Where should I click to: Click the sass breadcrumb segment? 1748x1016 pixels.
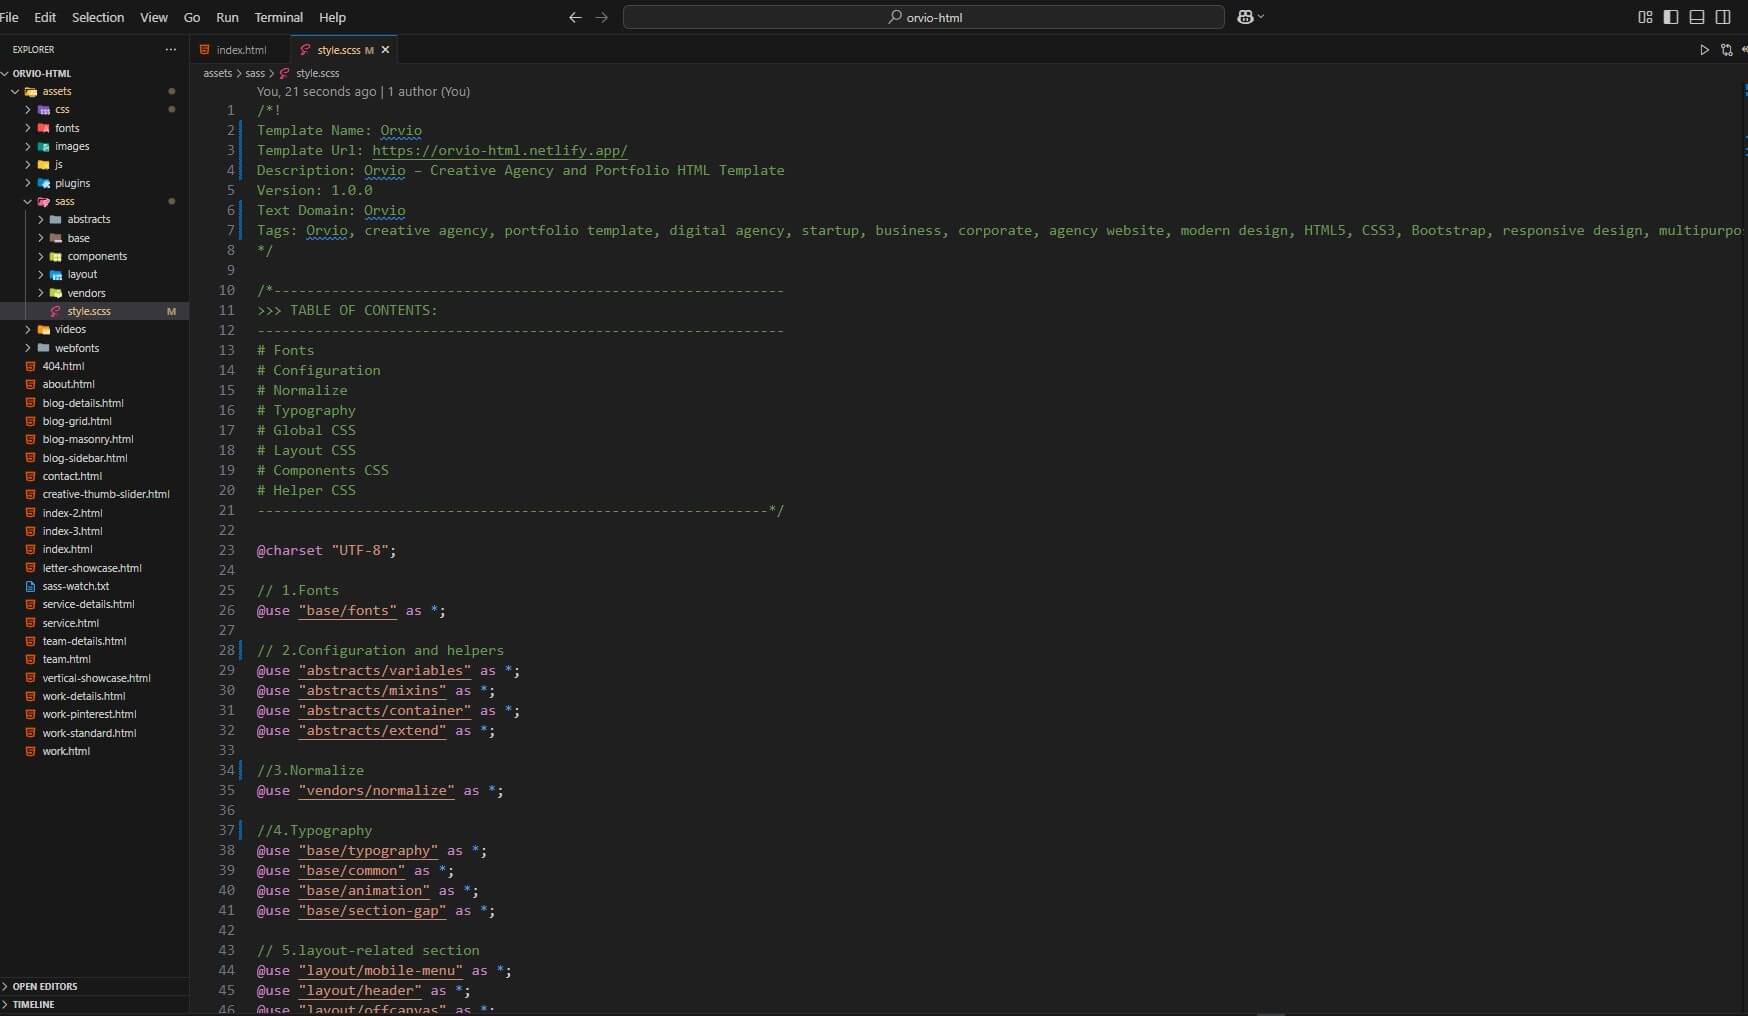click(x=255, y=73)
